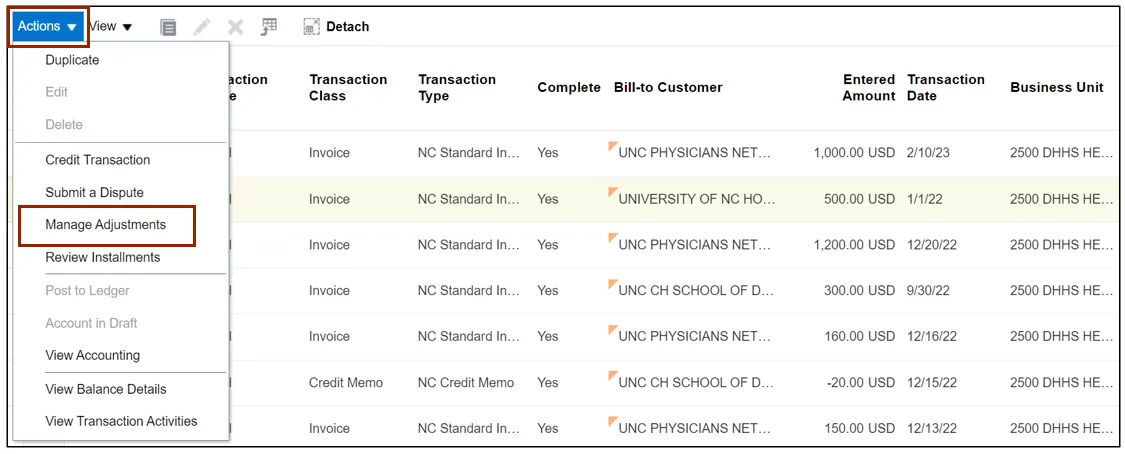Click the flag icon beside UNIVERSITY OF NC HO customer

tap(613, 193)
